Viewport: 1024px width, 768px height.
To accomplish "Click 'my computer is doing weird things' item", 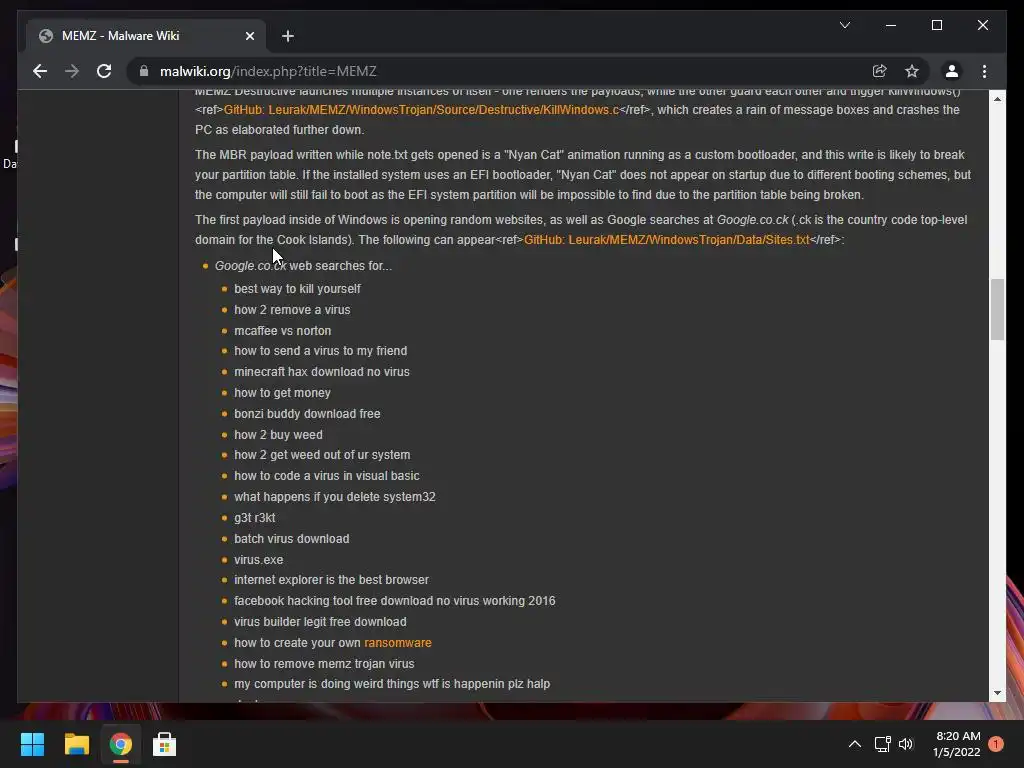I will (x=392, y=684).
